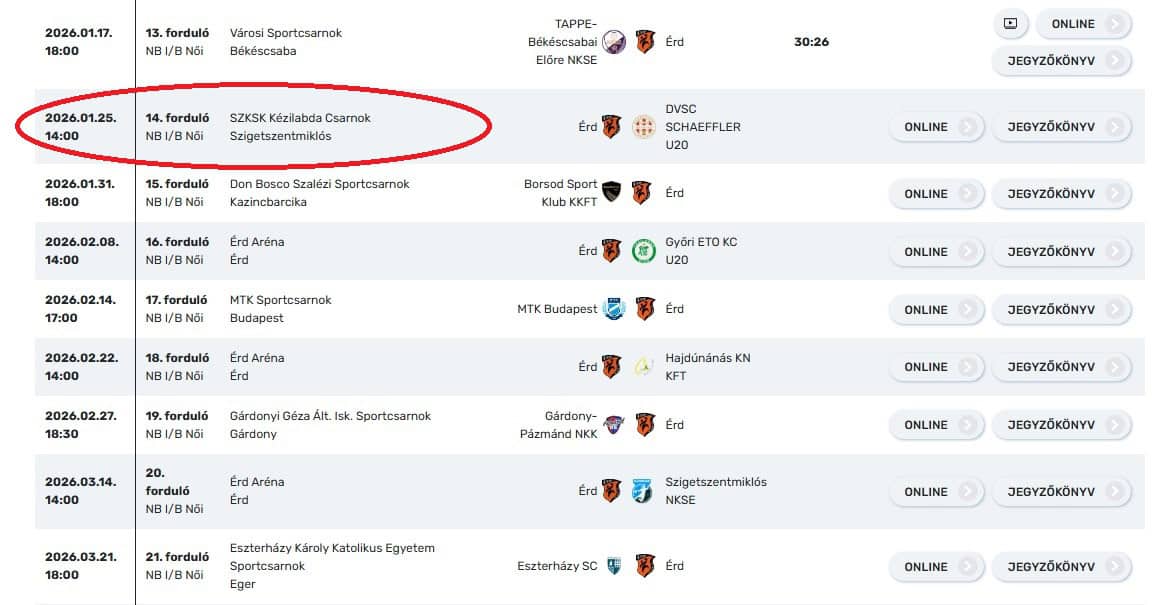Click the TAPPE-Békéscsabai Előre NKSE team logo

point(614,42)
